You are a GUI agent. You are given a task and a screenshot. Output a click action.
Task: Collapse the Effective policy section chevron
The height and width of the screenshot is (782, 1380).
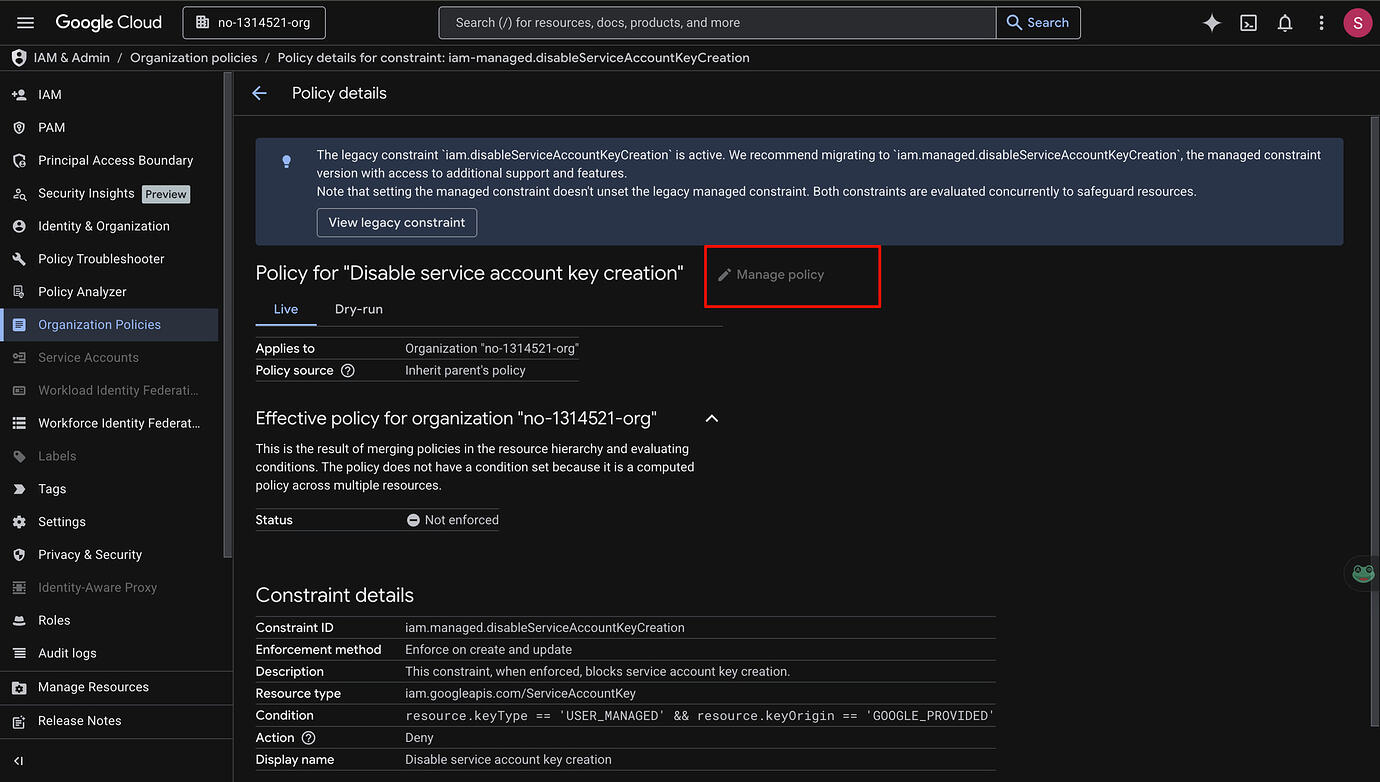coord(711,418)
